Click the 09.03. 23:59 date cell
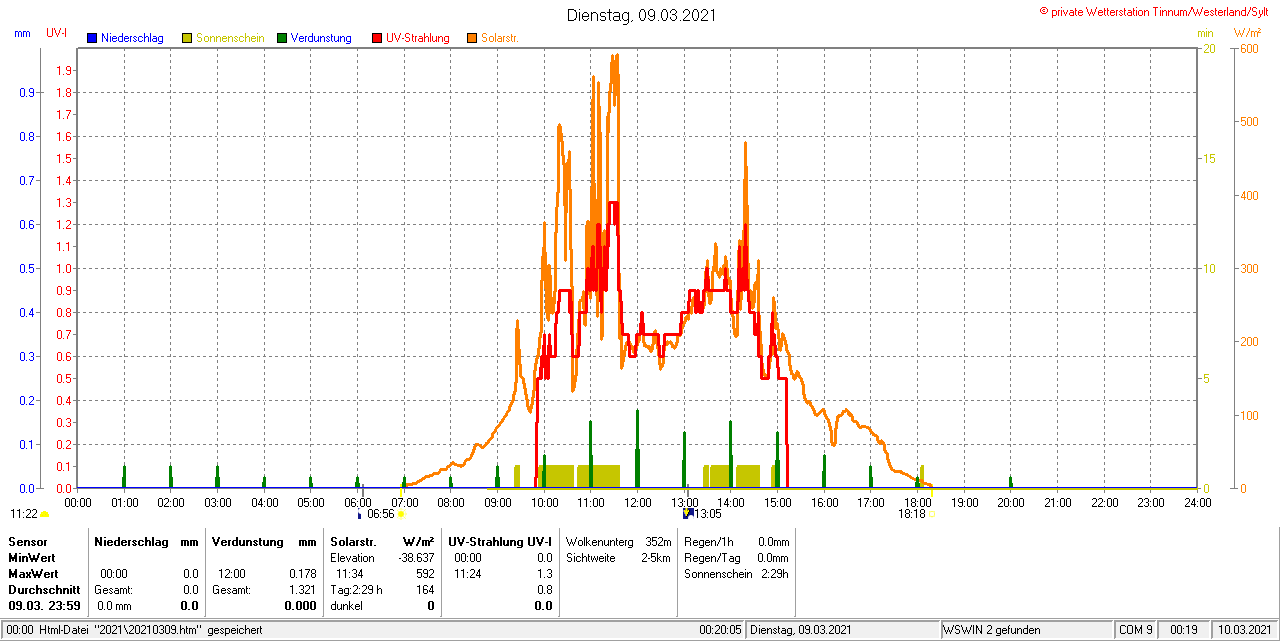 tap(44, 606)
